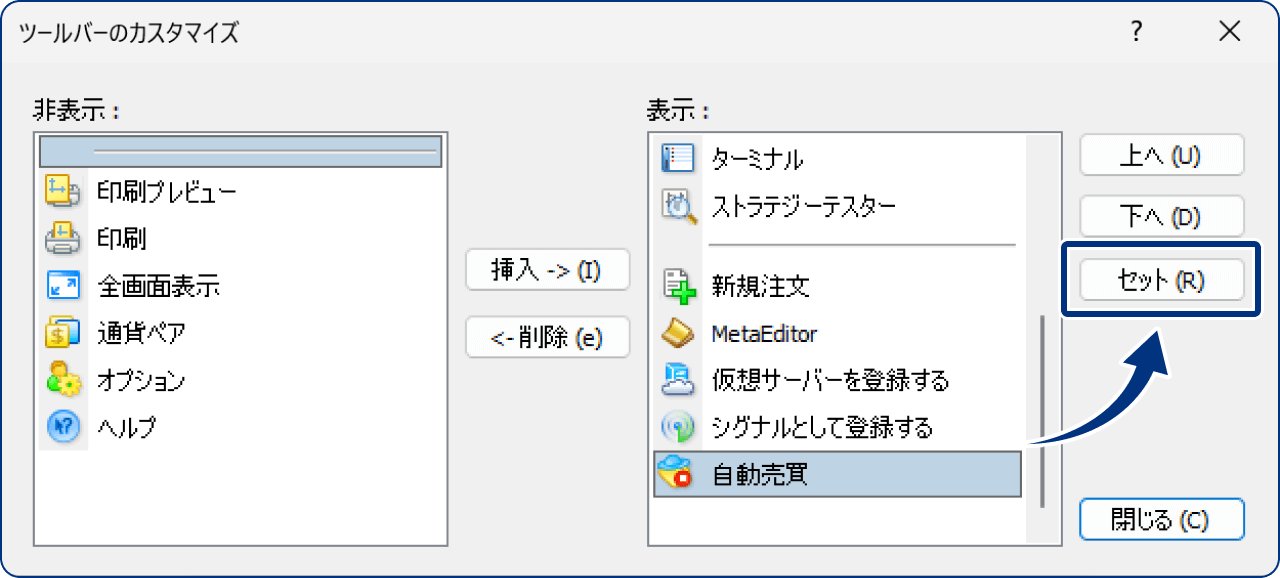Click 上へ (U) to move item up

pos(1161,155)
